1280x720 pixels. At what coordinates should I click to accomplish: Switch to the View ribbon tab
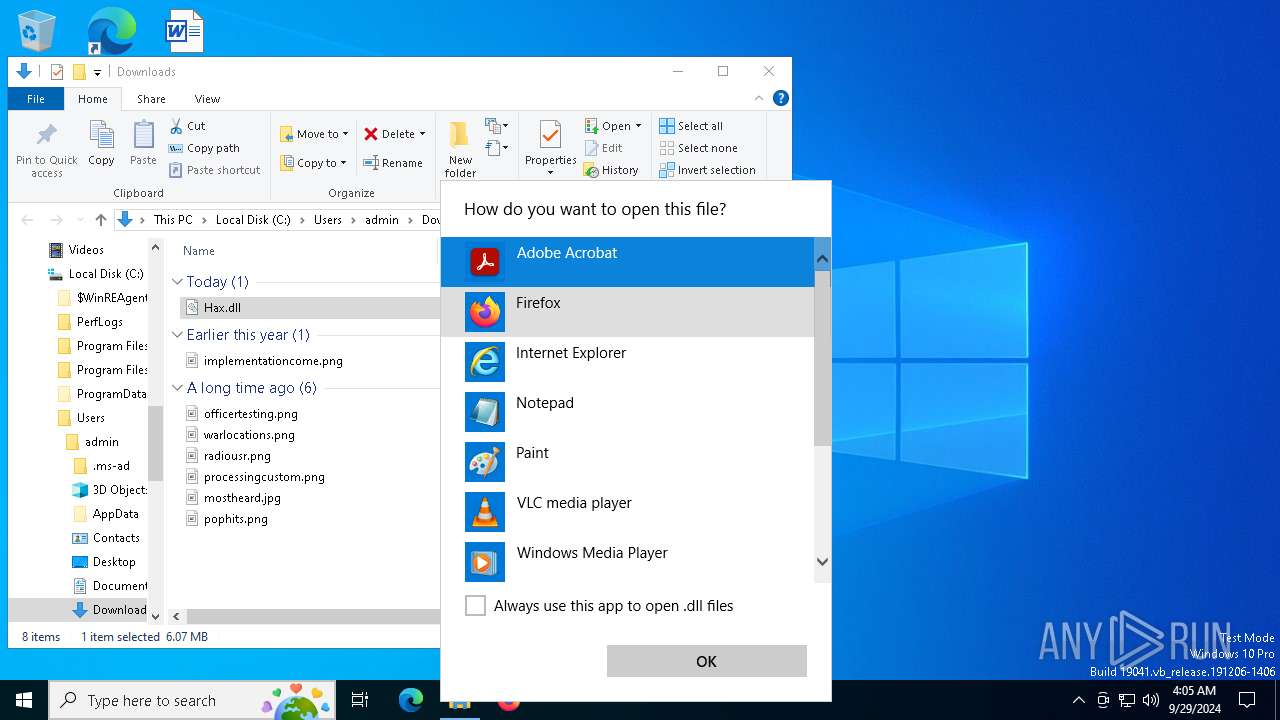click(207, 99)
